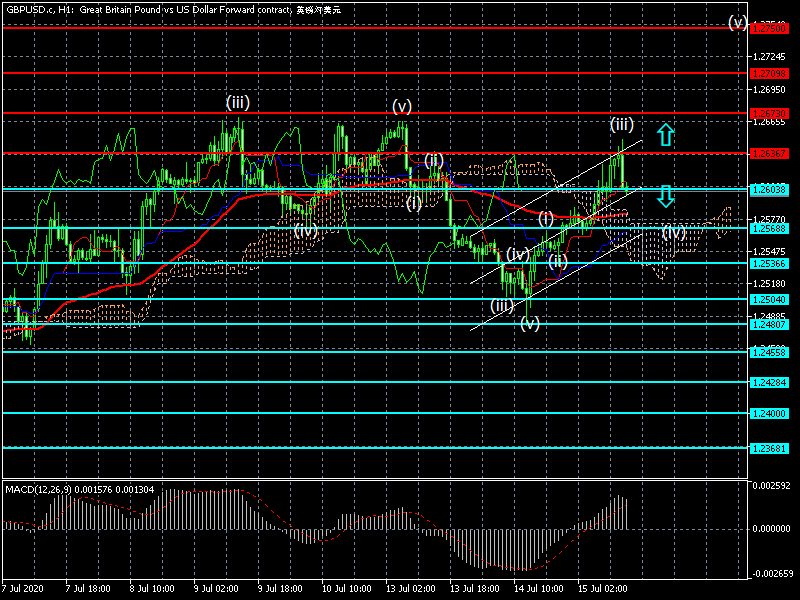Image resolution: width=800 pixels, height=600 pixels.
Task: Click the 1.26950 price axis value
Action: coord(769,89)
